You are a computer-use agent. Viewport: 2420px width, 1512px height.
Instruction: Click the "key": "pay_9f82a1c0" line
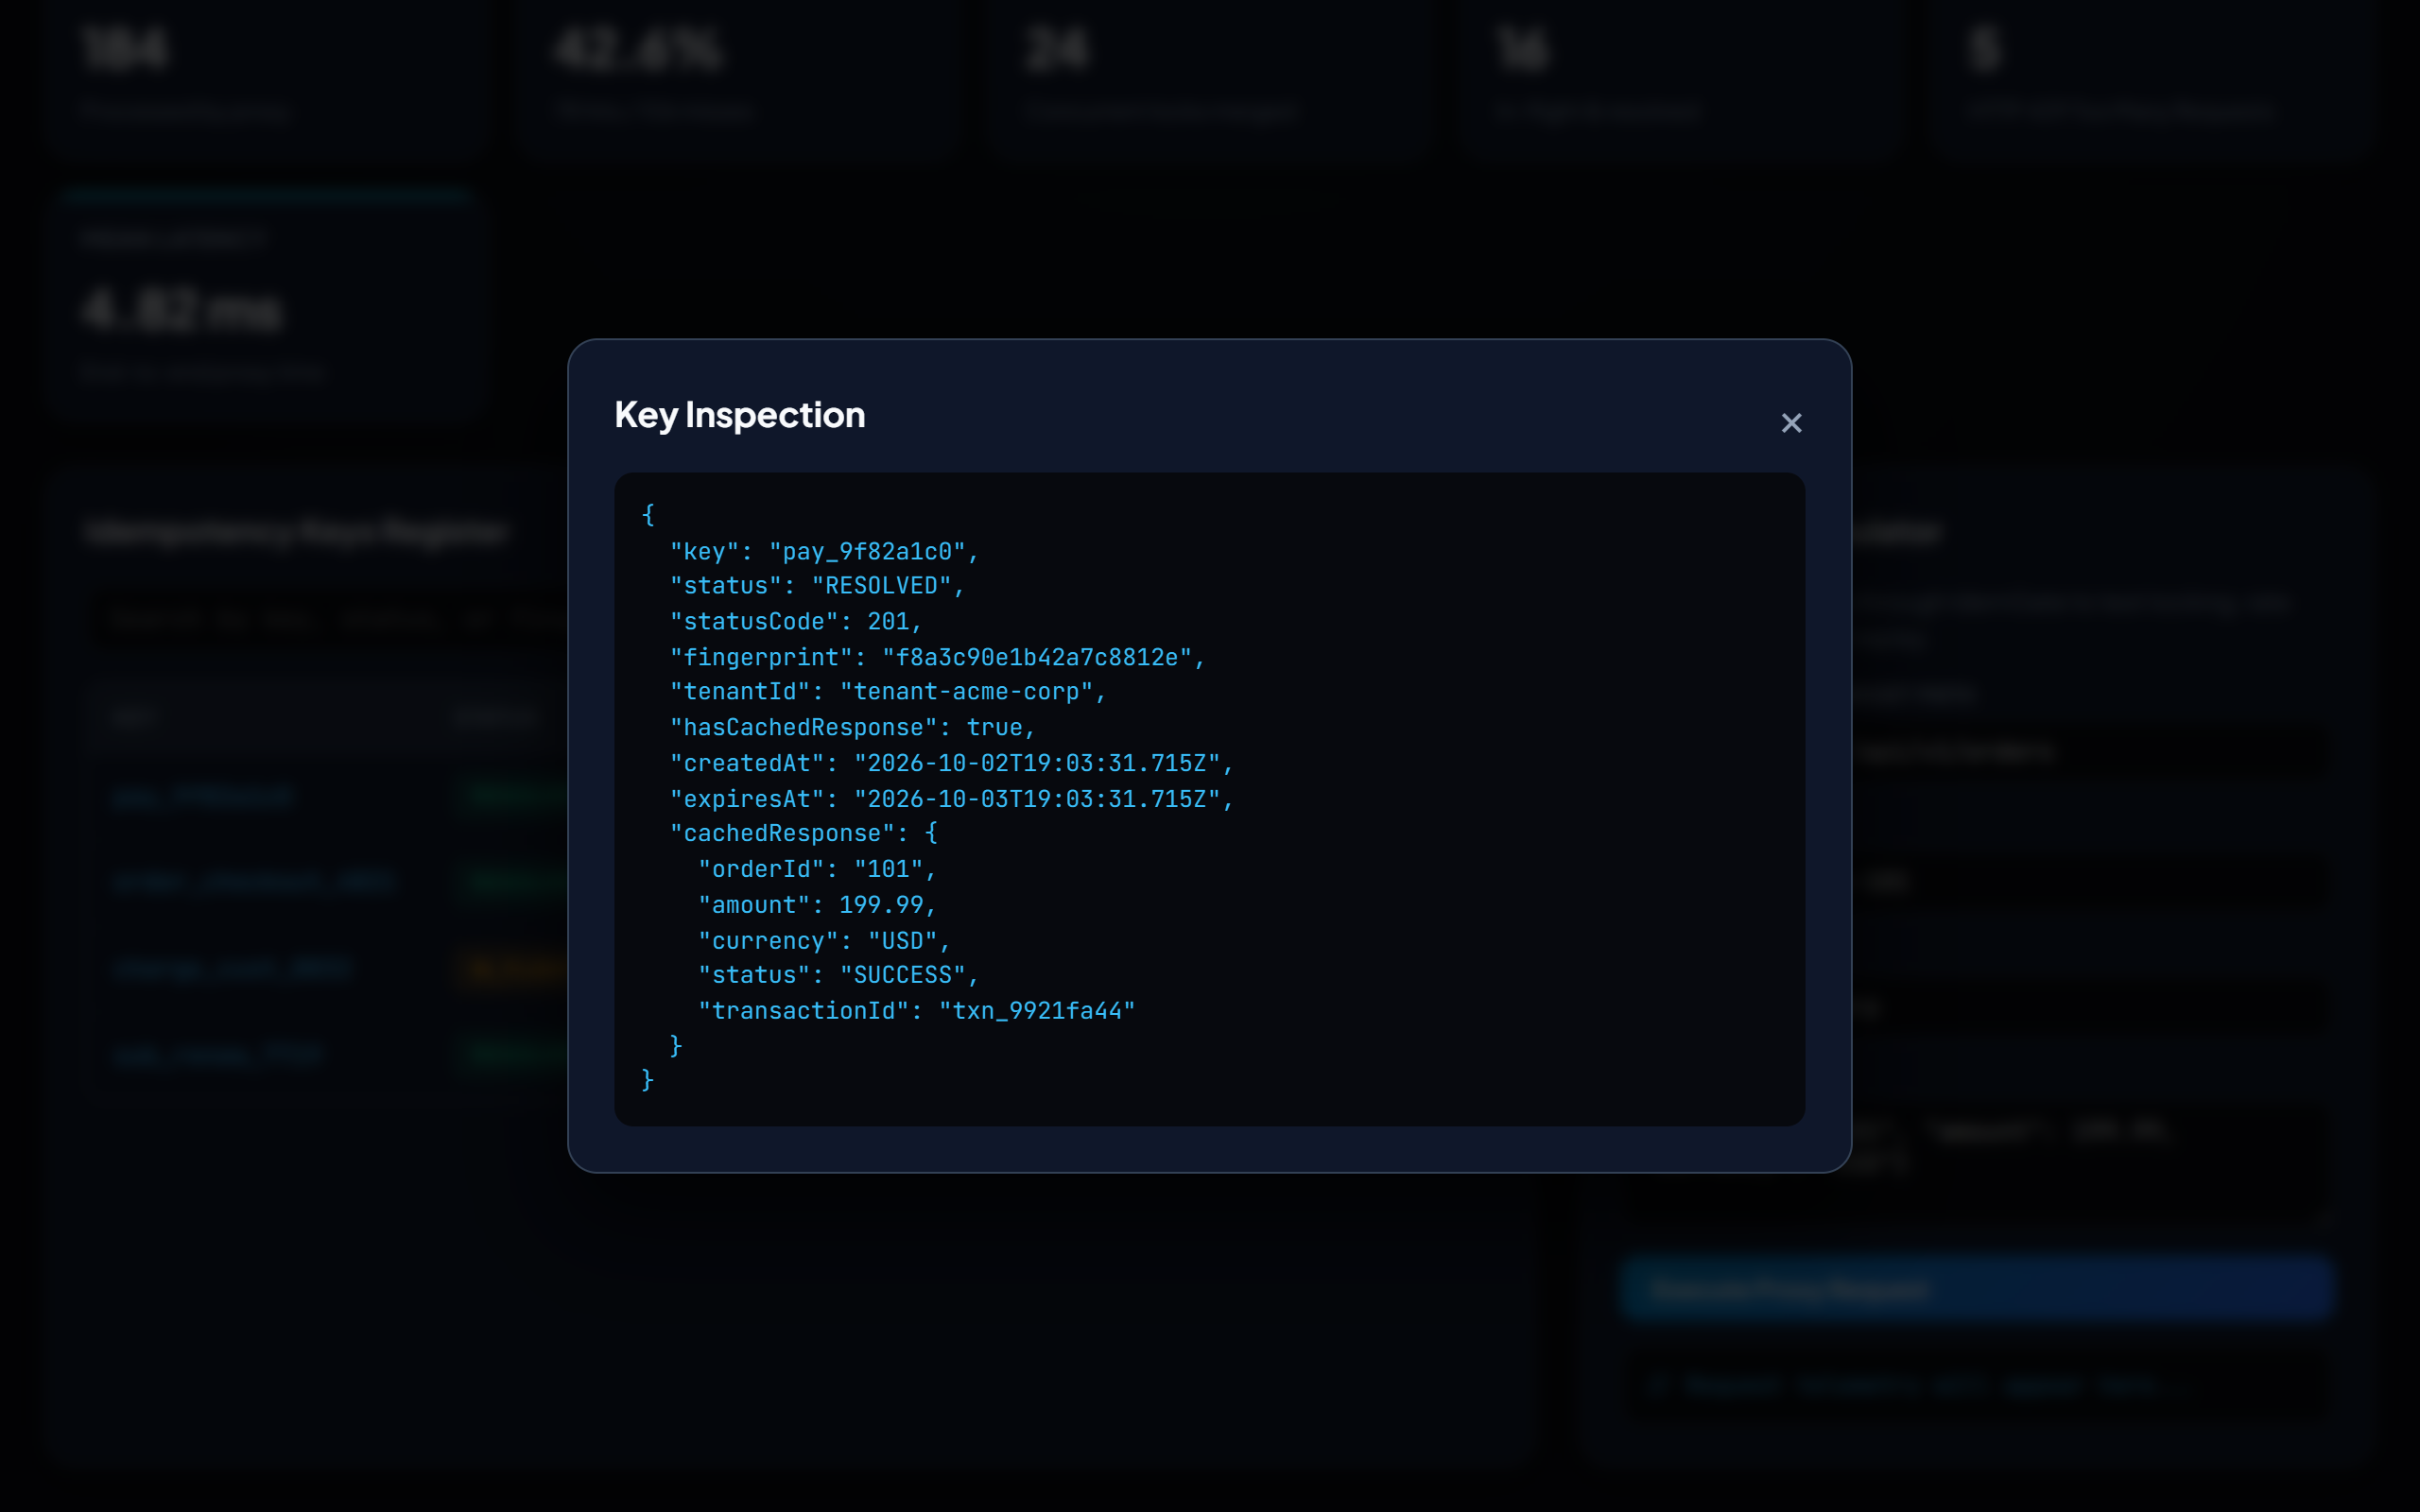[x=824, y=551]
